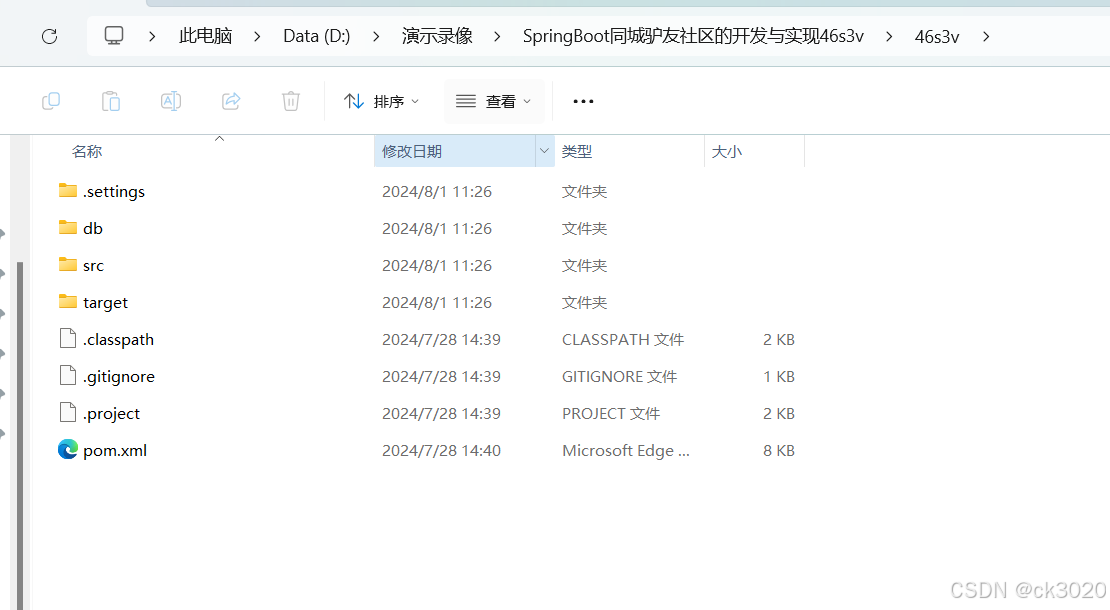The width and height of the screenshot is (1110, 610).
Task: Sort by the 修改日期 column header
Action: [412, 151]
